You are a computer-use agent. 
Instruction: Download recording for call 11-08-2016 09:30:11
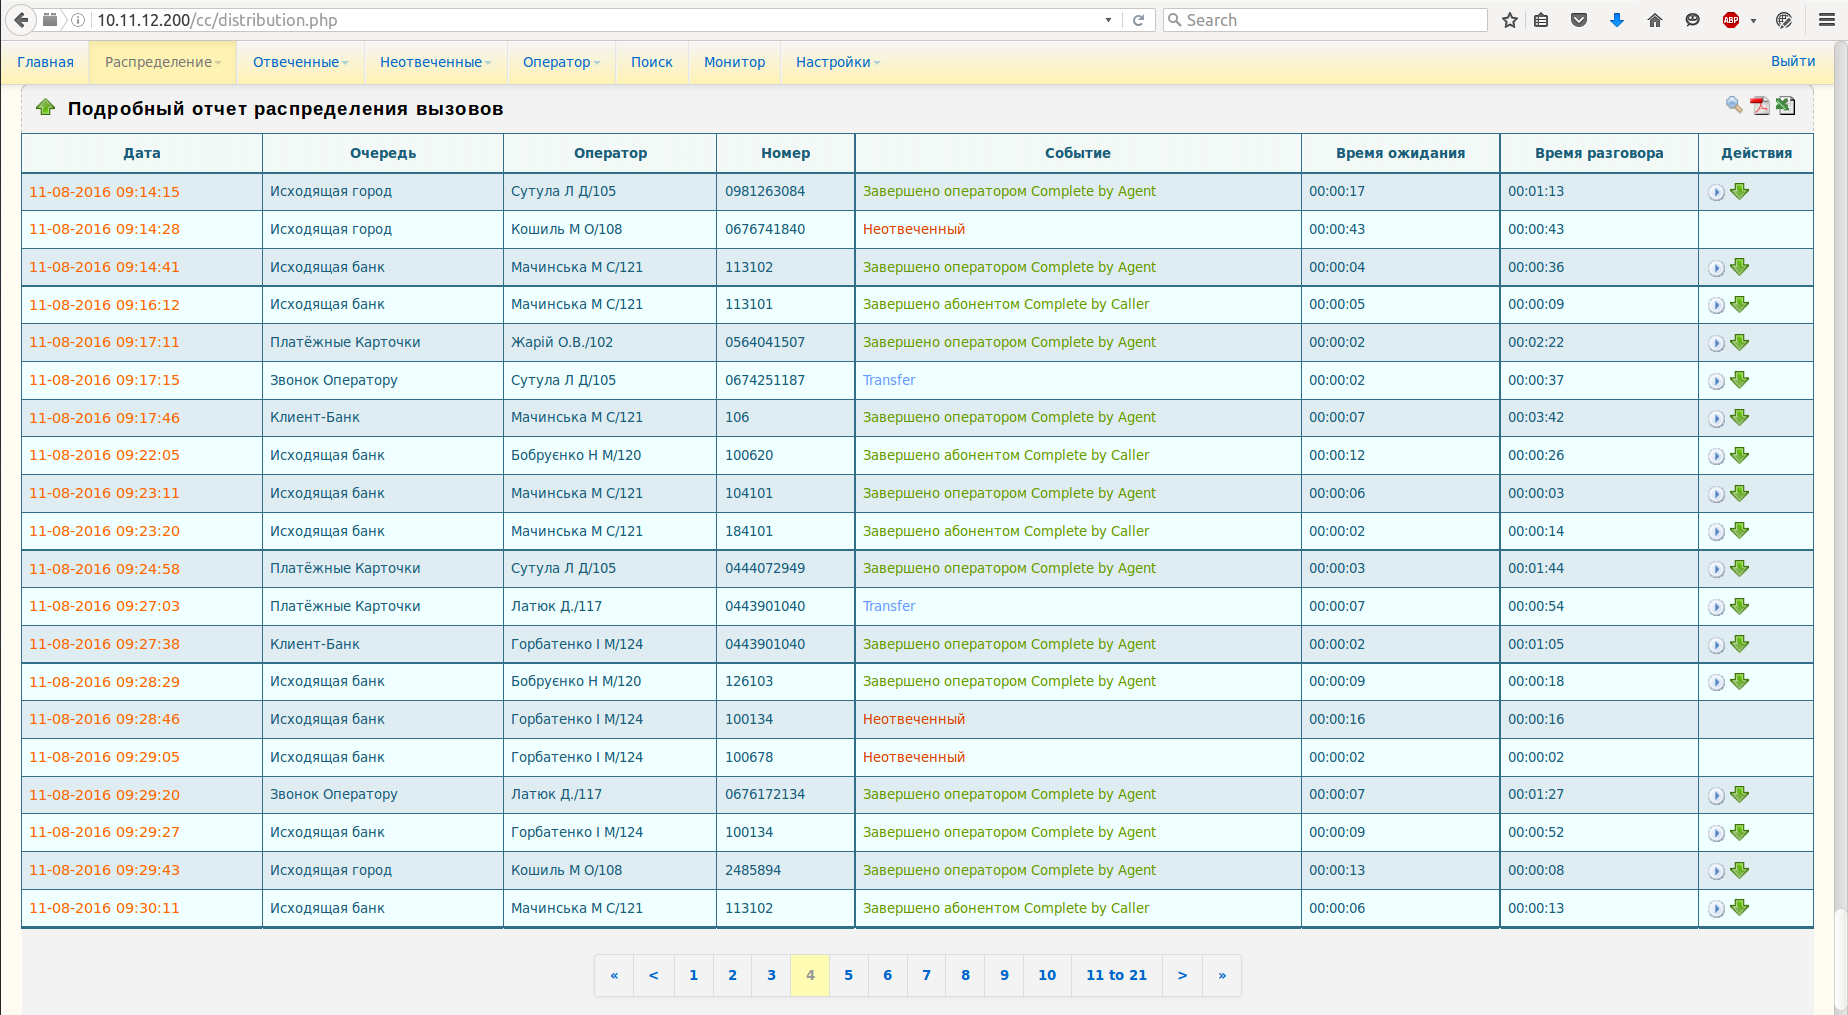[1740, 908]
